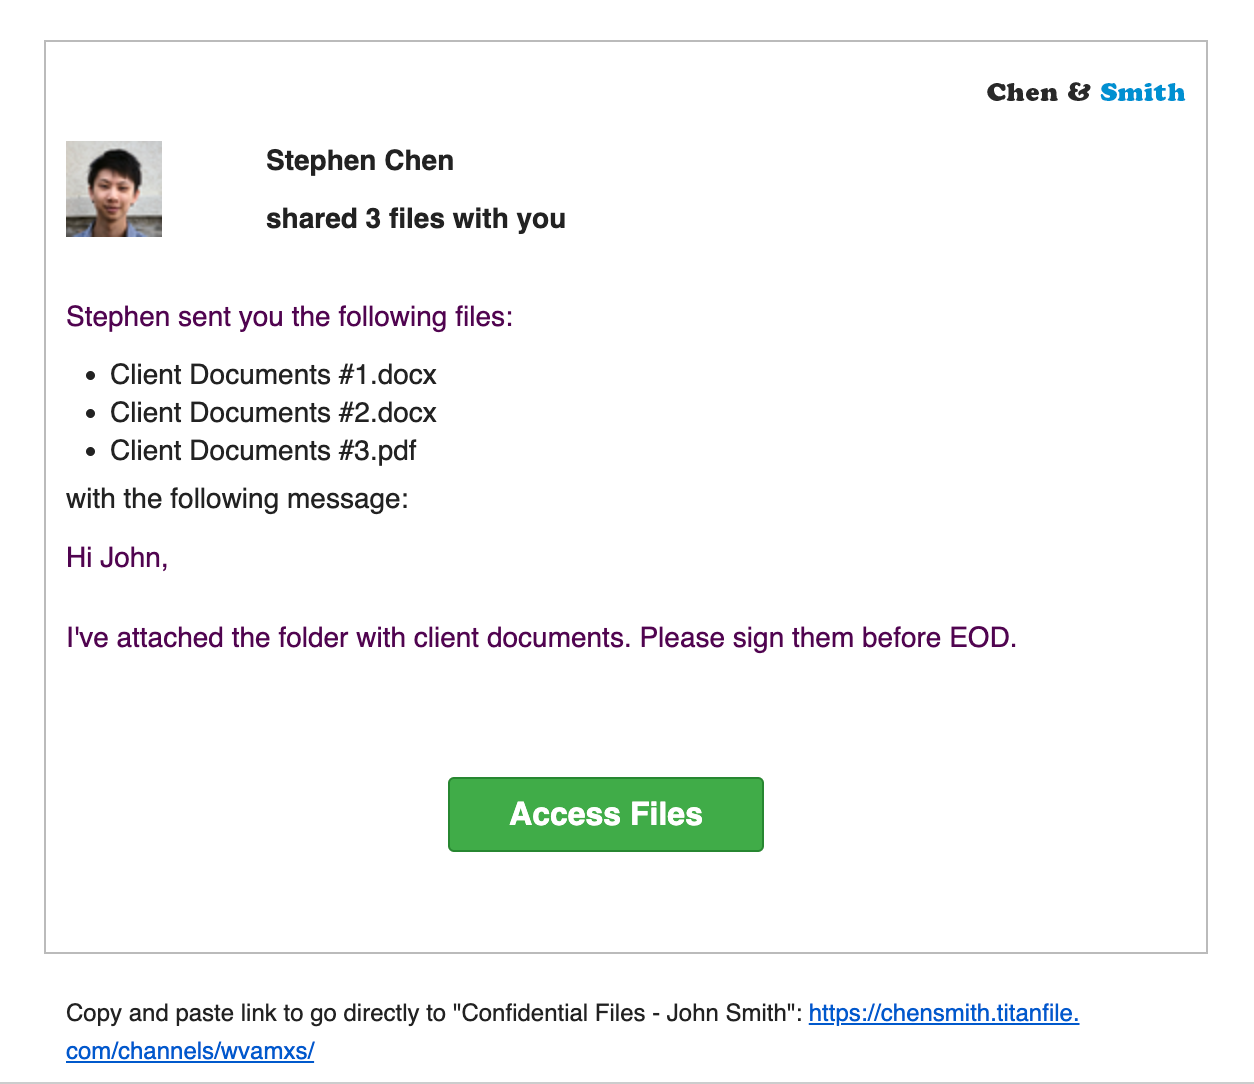
Task: Click the Chen & Smith logo
Action: coord(1085,92)
